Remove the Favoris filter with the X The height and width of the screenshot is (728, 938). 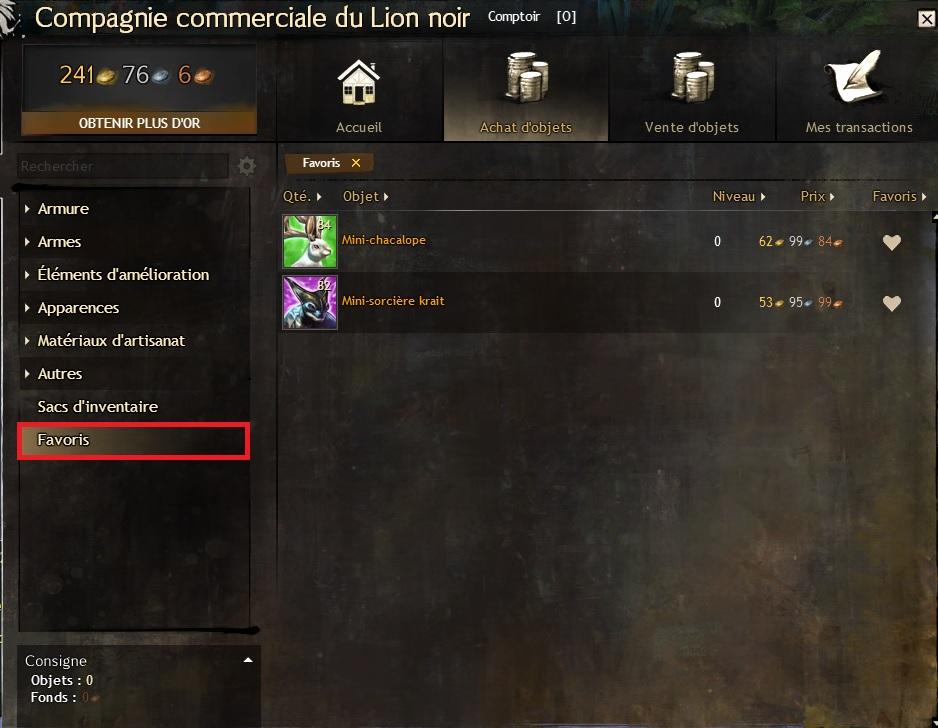pyautogui.click(x=356, y=163)
